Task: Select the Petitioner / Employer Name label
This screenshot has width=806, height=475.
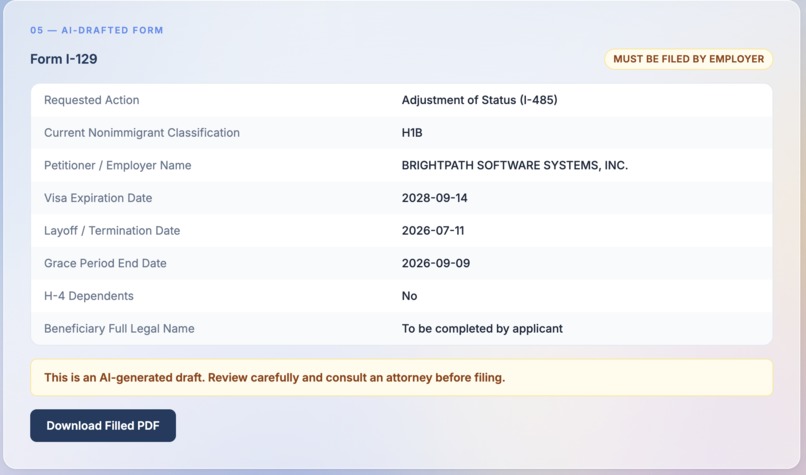Action: pyautogui.click(x=118, y=166)
